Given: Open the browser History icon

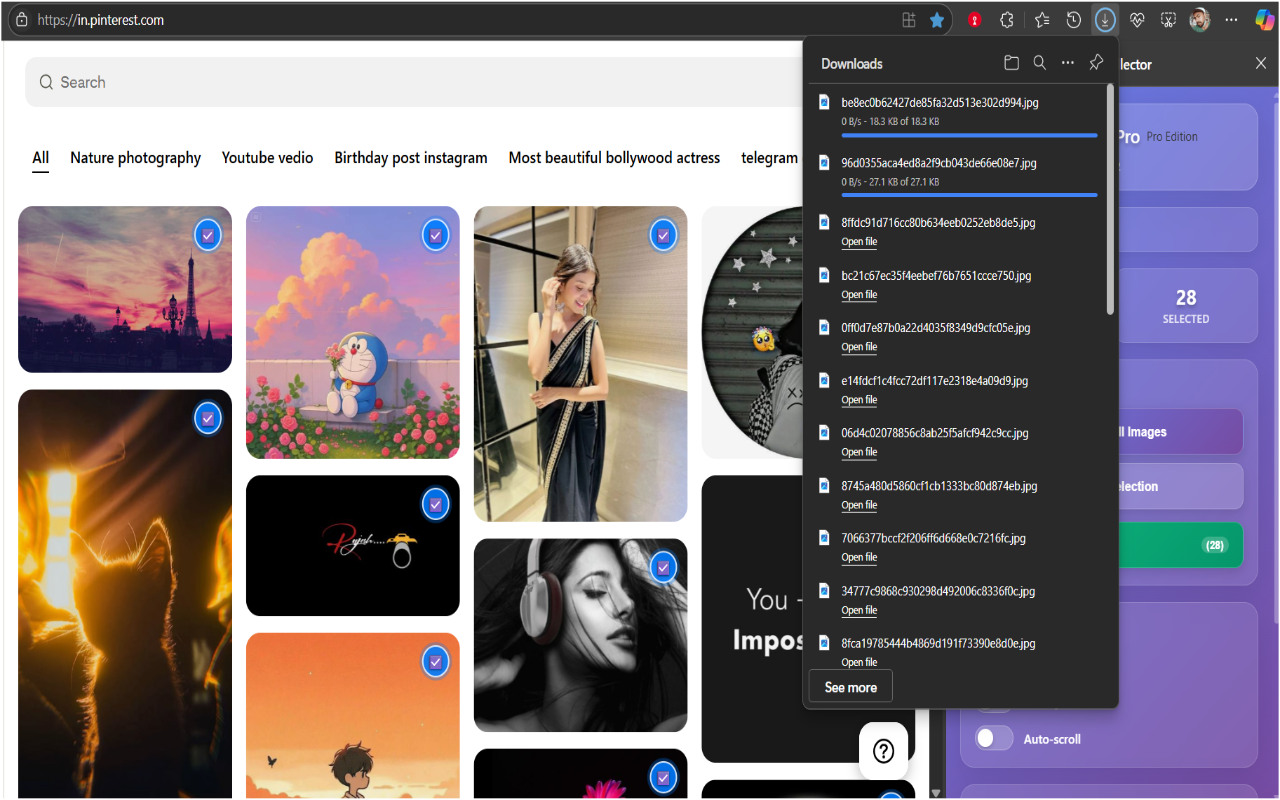Looking at the screenshot, I should tap(1073, 20).
